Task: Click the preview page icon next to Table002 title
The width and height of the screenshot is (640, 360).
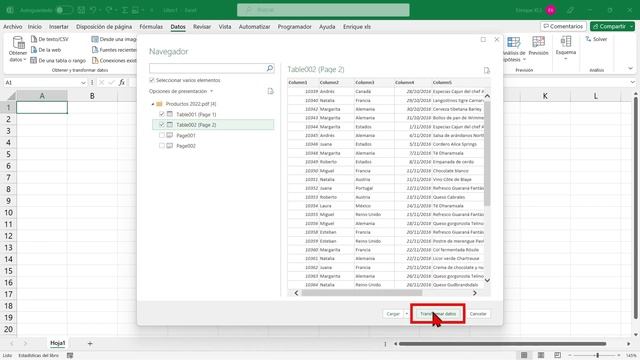Action: (487, 70)
